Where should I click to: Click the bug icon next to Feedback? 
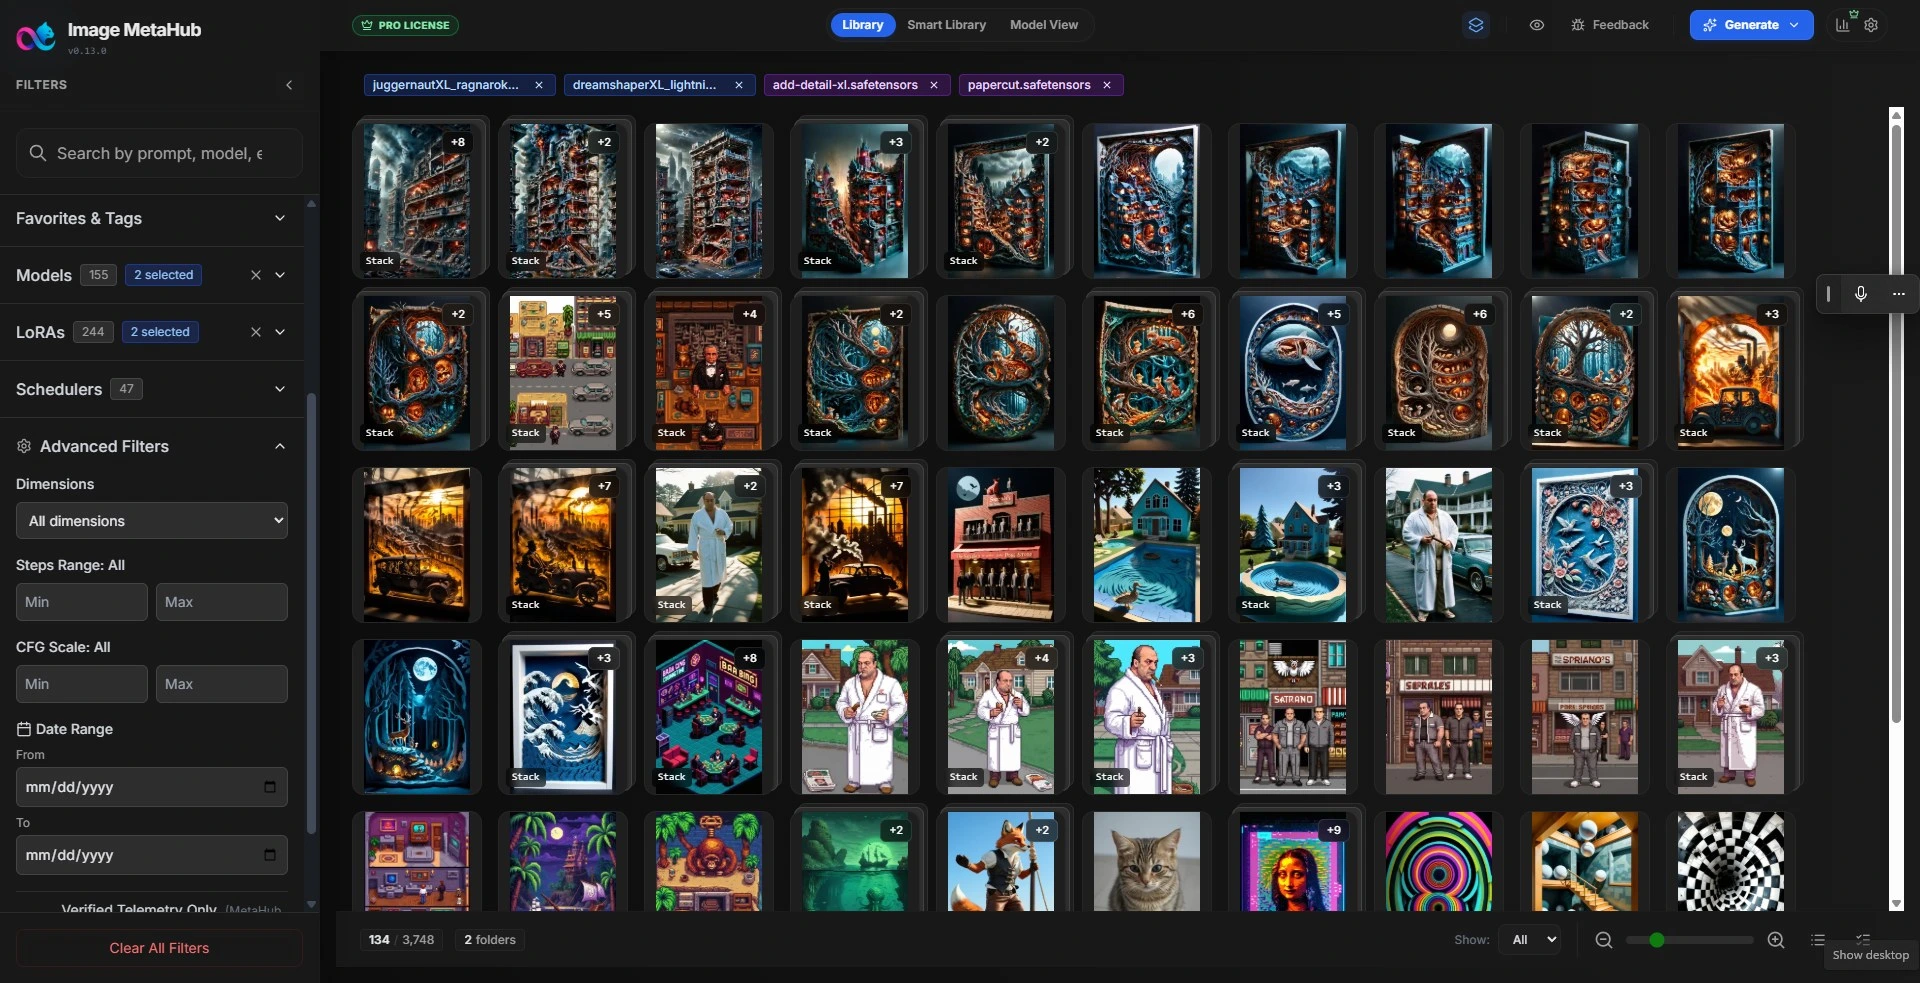click(1580, 25)
